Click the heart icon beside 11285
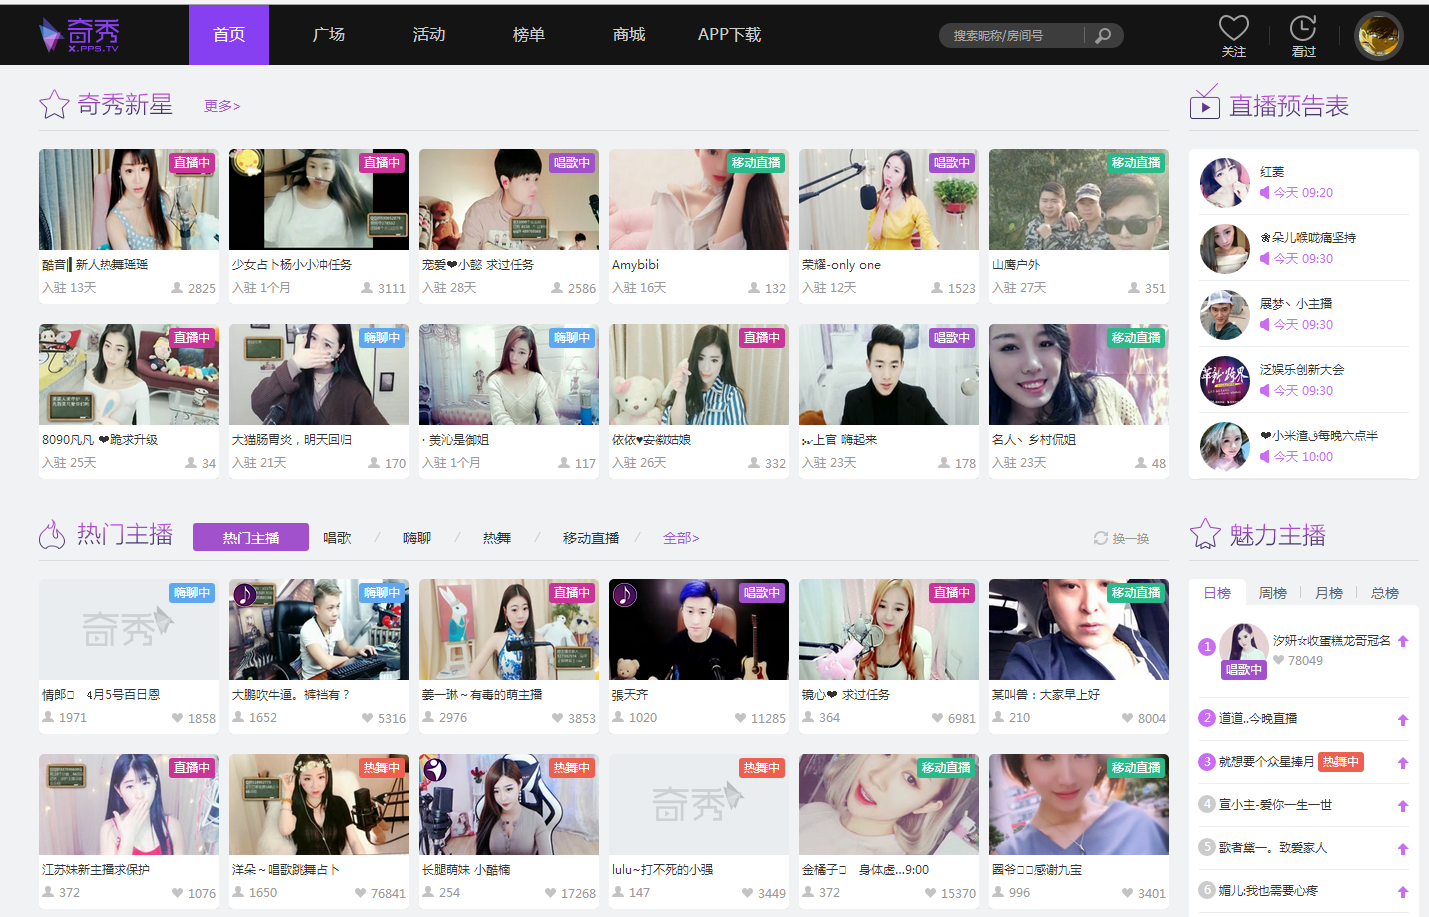The width and height of the screenshot is (1429, 917). click(741, 718)
